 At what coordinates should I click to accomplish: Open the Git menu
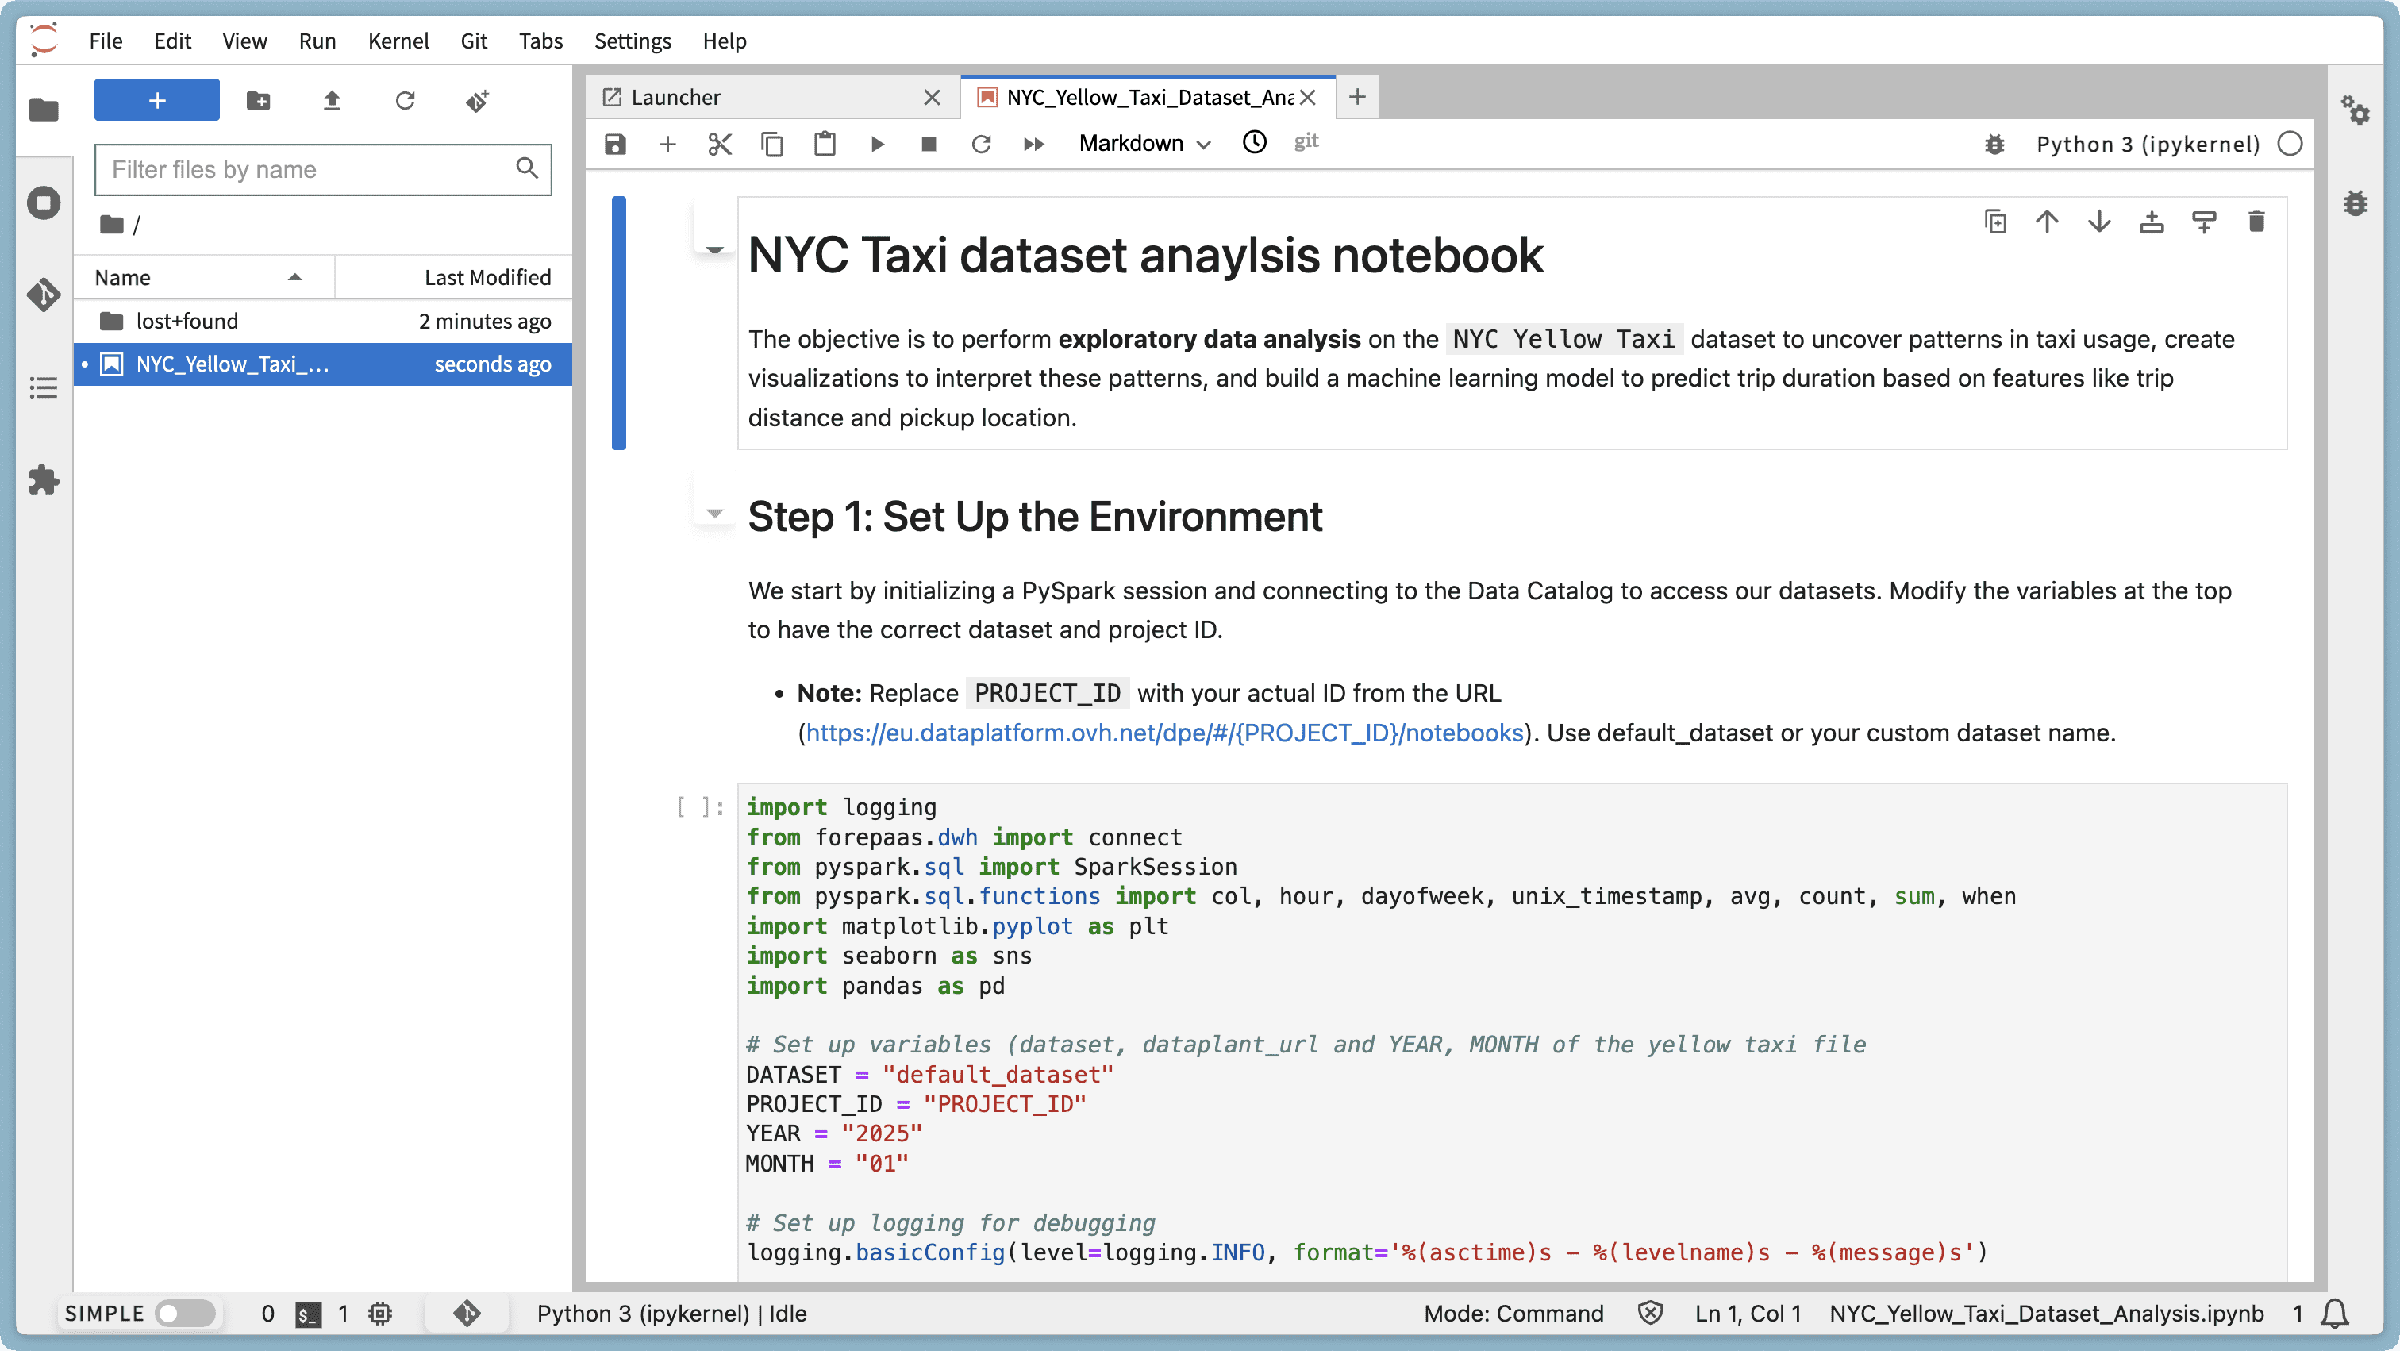click(474, 41)
